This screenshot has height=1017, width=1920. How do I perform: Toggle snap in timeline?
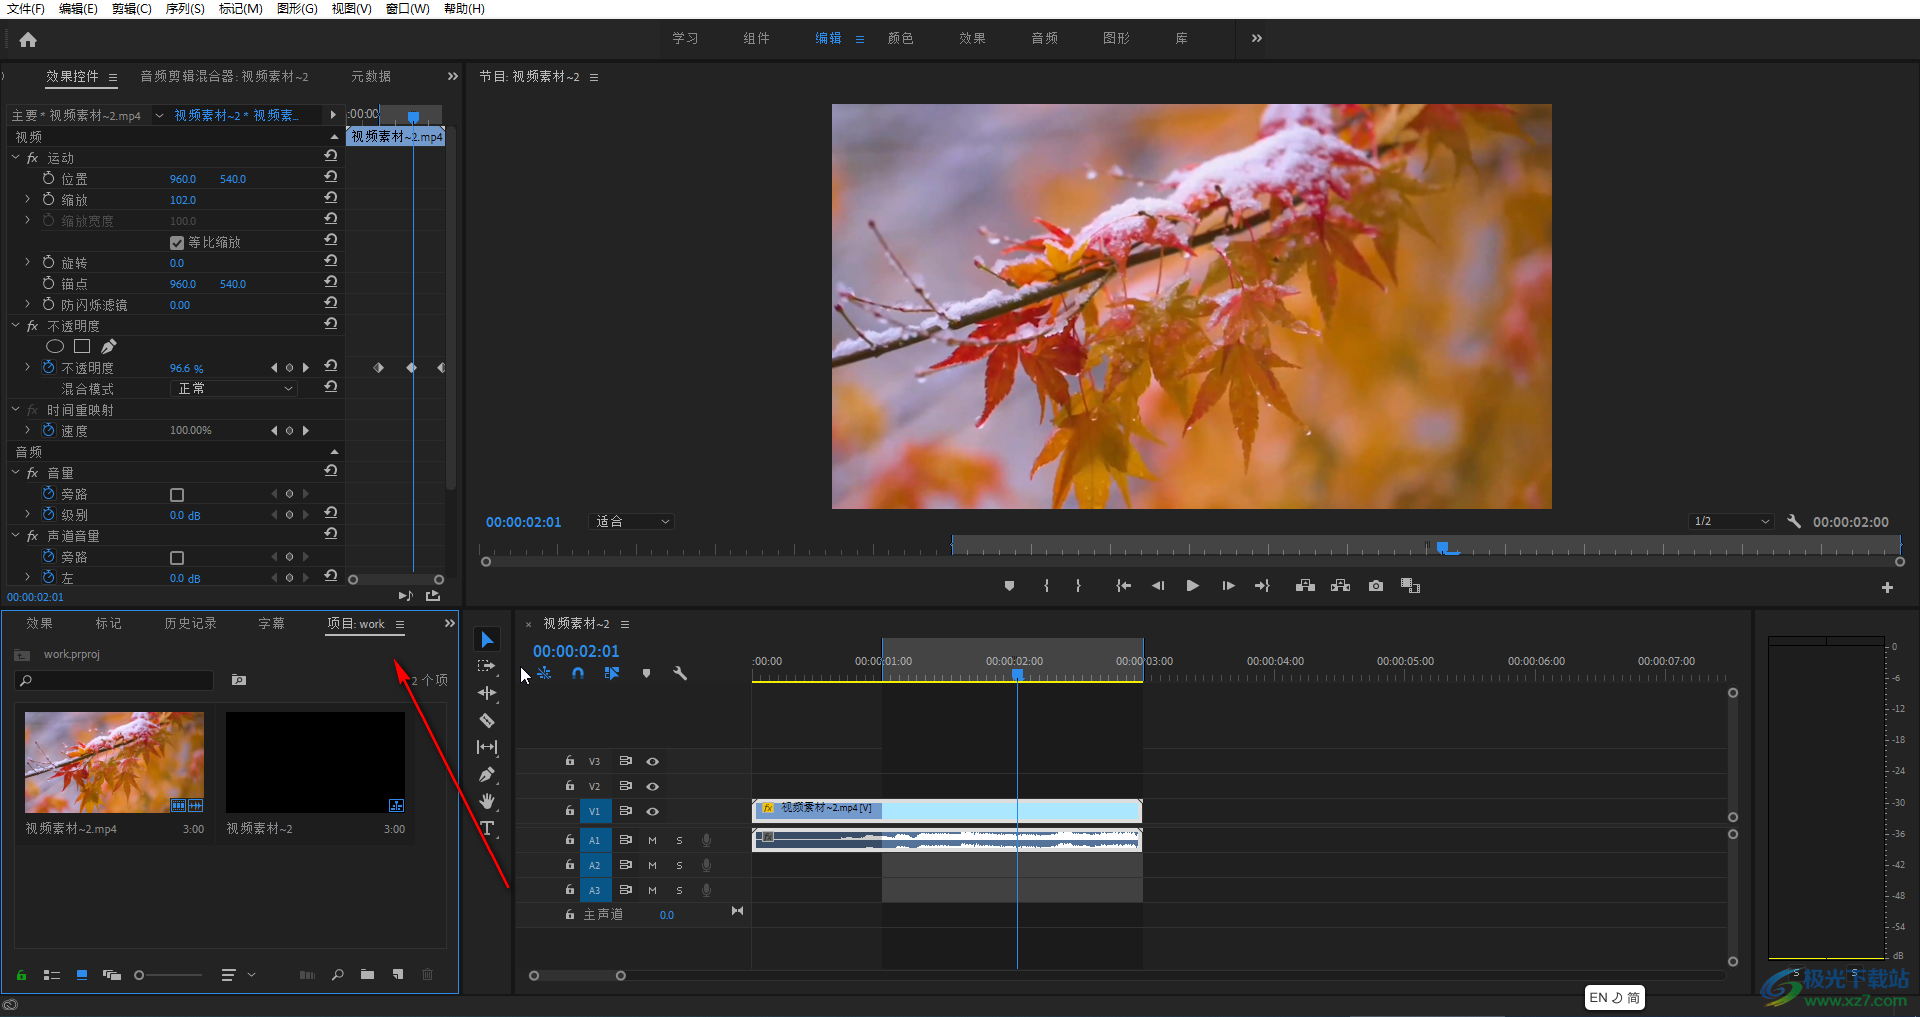click(578, 674)
